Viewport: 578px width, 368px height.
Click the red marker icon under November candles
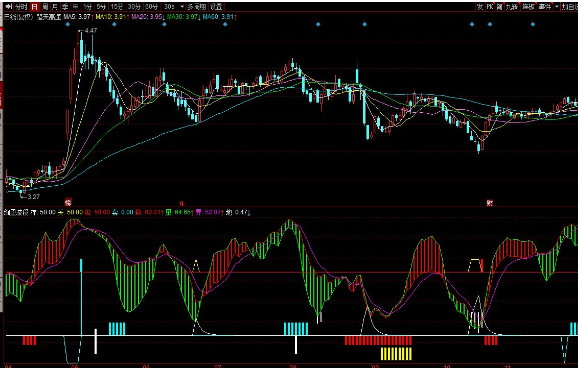[x=490, y=202]
